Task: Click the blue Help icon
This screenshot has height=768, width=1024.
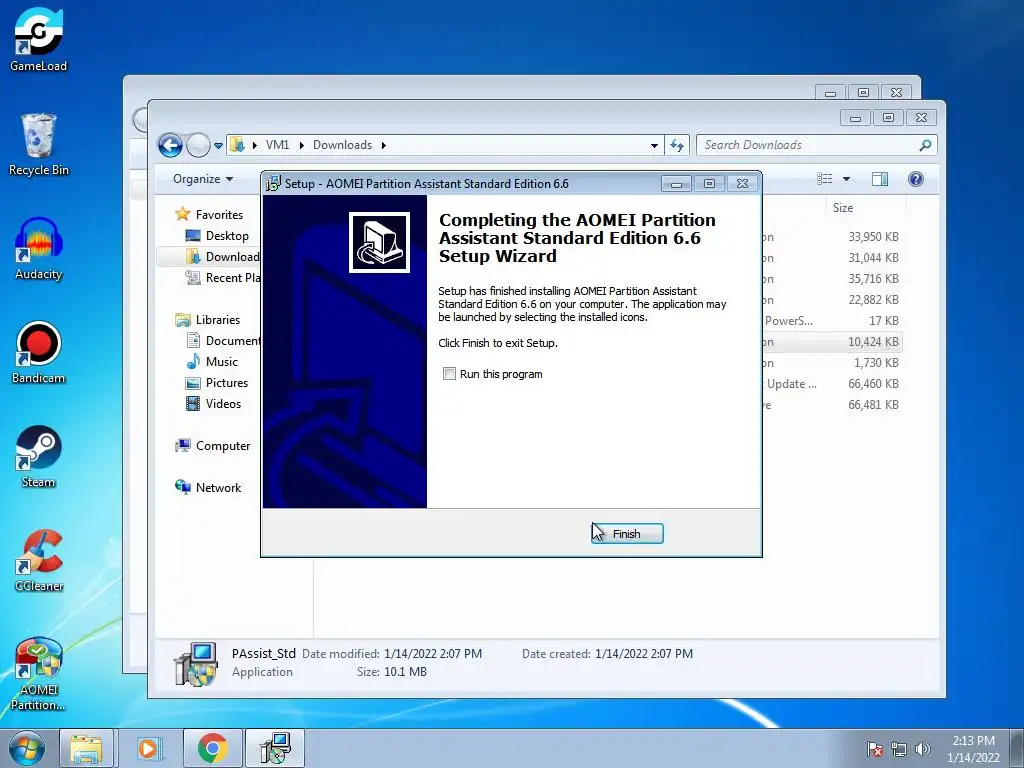Action: pyautogui.click(x=916, y=179)
